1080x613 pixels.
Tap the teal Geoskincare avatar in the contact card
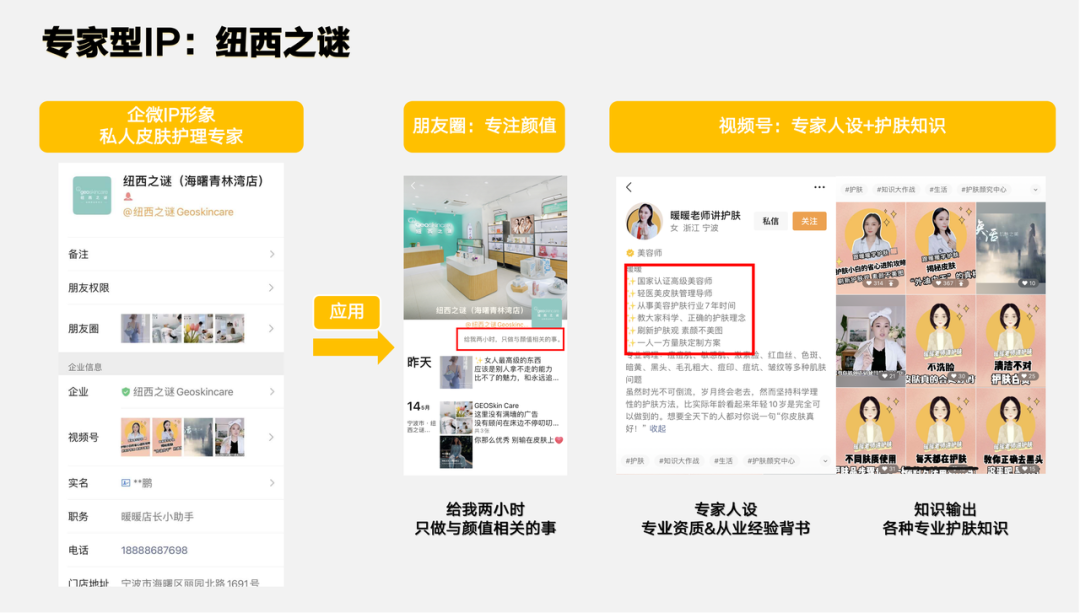click(x=92, y=196)
